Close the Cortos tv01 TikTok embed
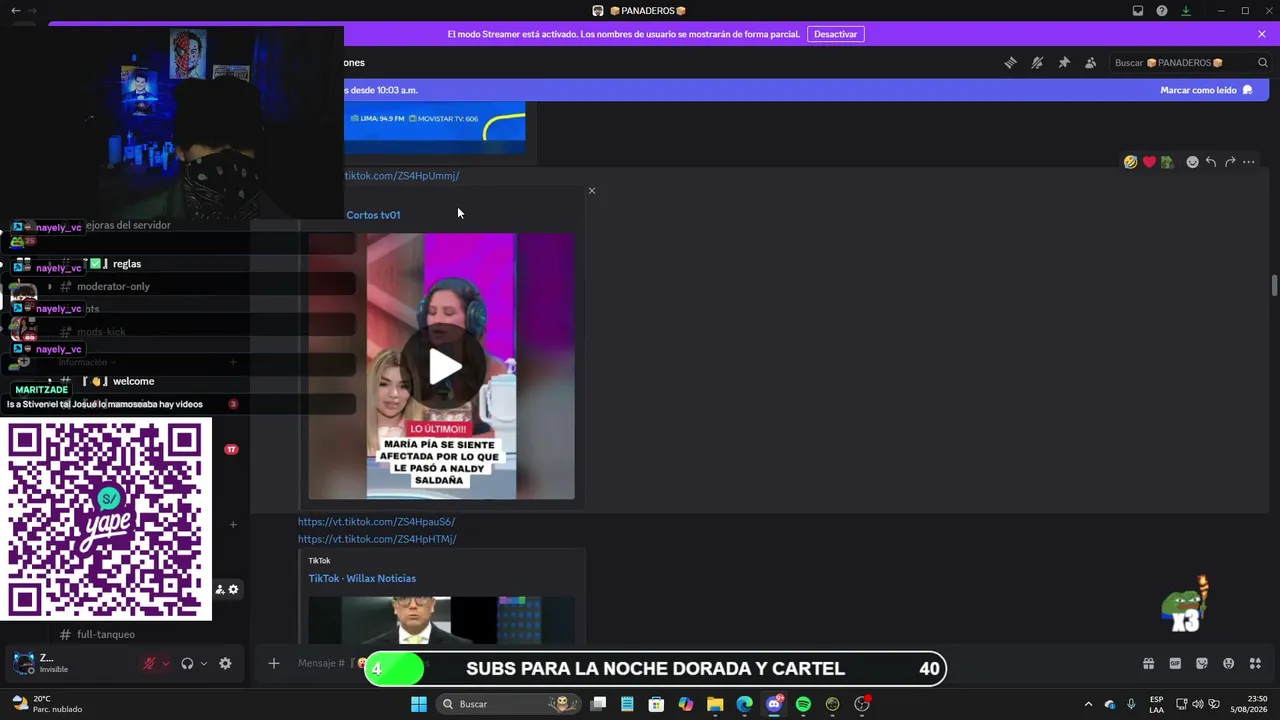The image size is (1280, 720). point(591,190)
